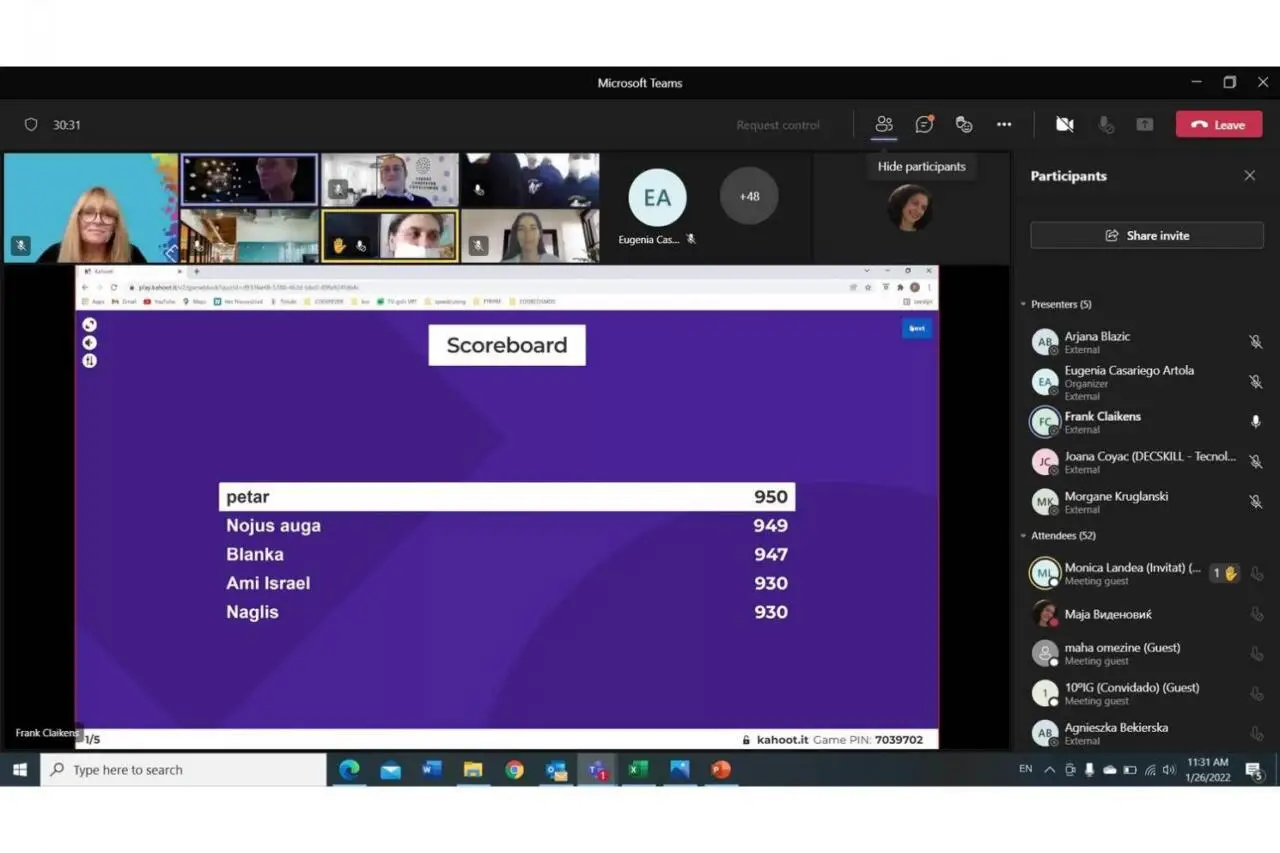Click the Kahoot fullscreen icon

pos(89,324)
